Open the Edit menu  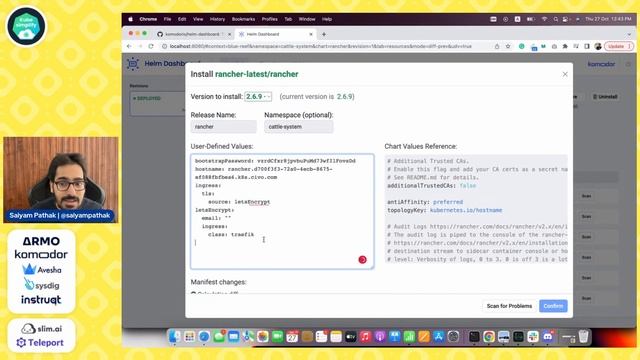pos(182,19)
